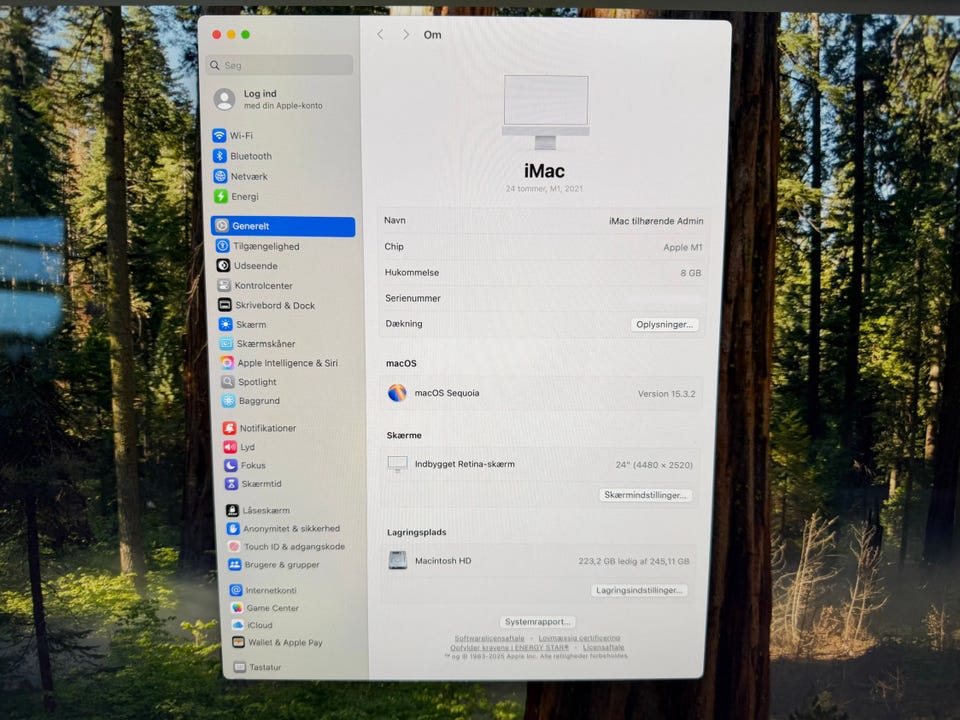The image size is (960, 720).
Task: Open Skærmskåner screensaver icon
Action: click(x=226, y=343)
